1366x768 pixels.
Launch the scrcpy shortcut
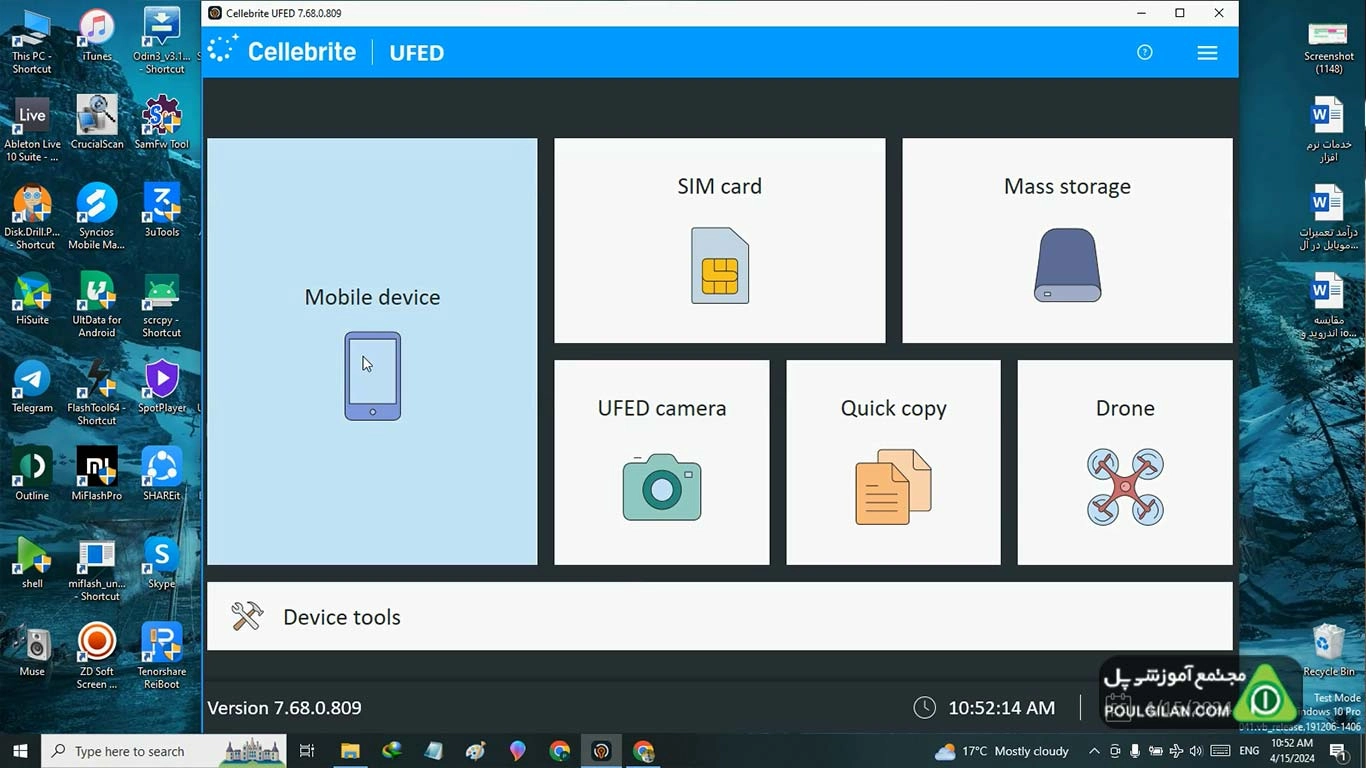pyautogui.click(x=161, y=305)
